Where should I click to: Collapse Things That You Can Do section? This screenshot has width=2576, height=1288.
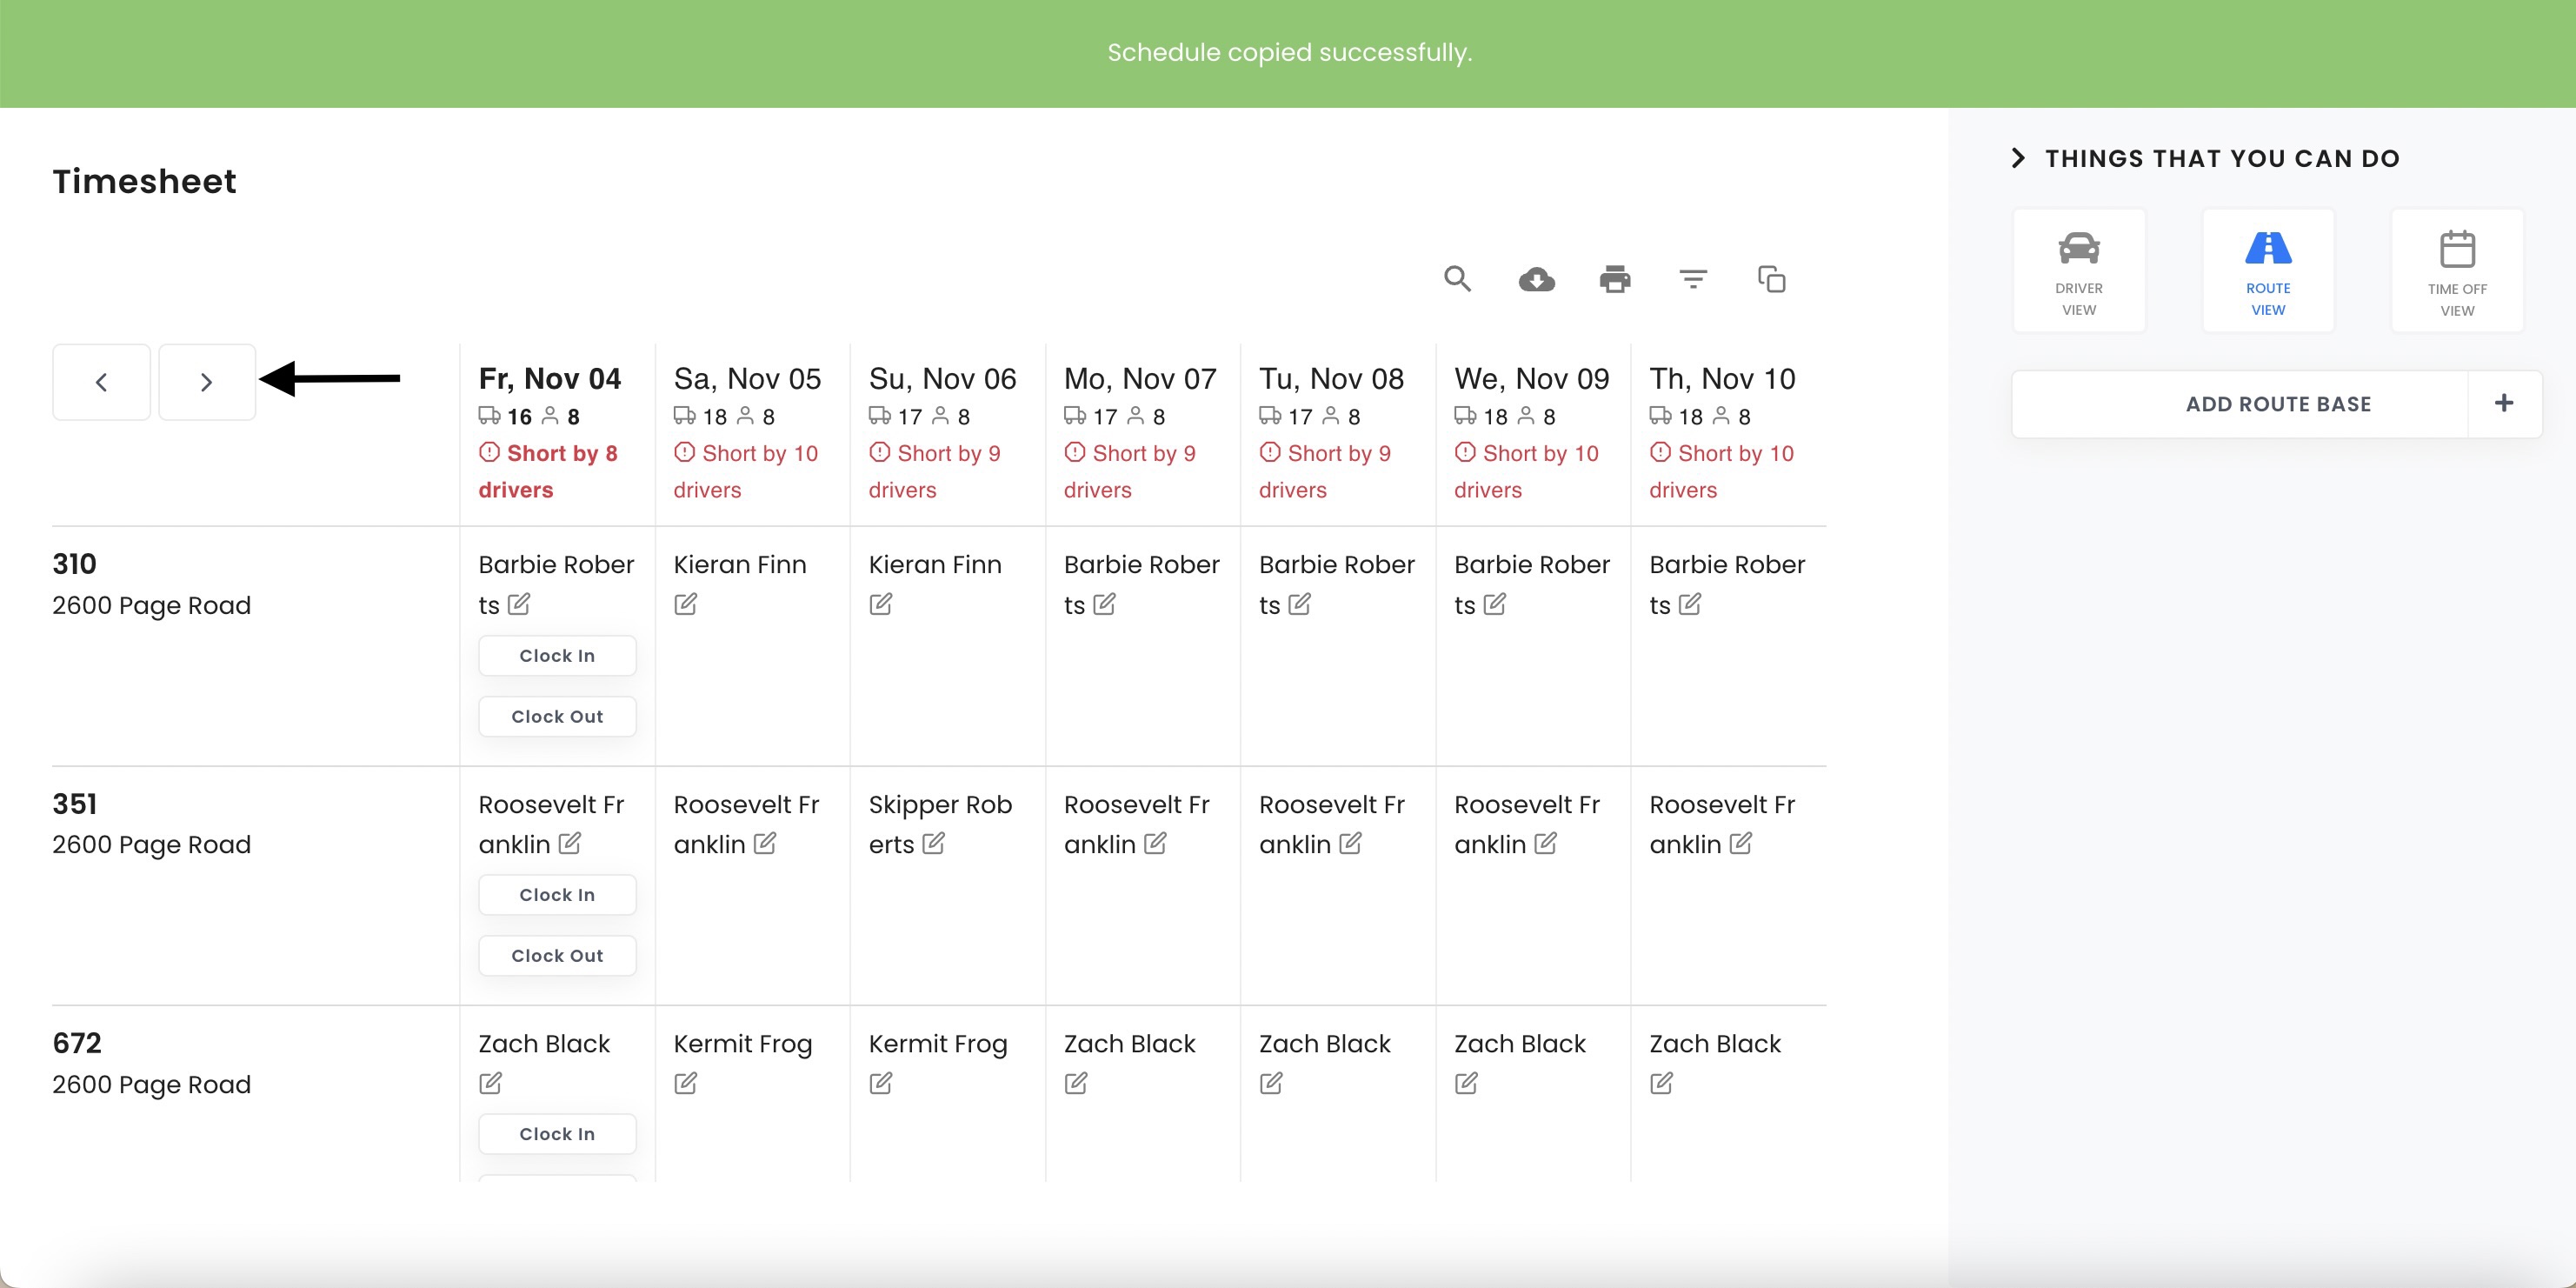tap(2018, 158)
